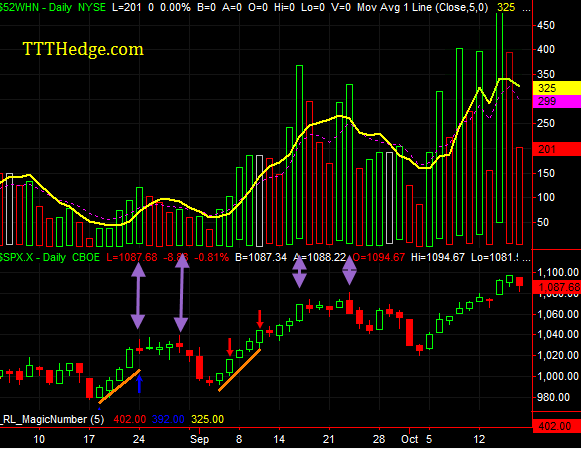581x449 pixels.
Task: Click the date label 17 on time axis
Action: (x=89, y=439)
